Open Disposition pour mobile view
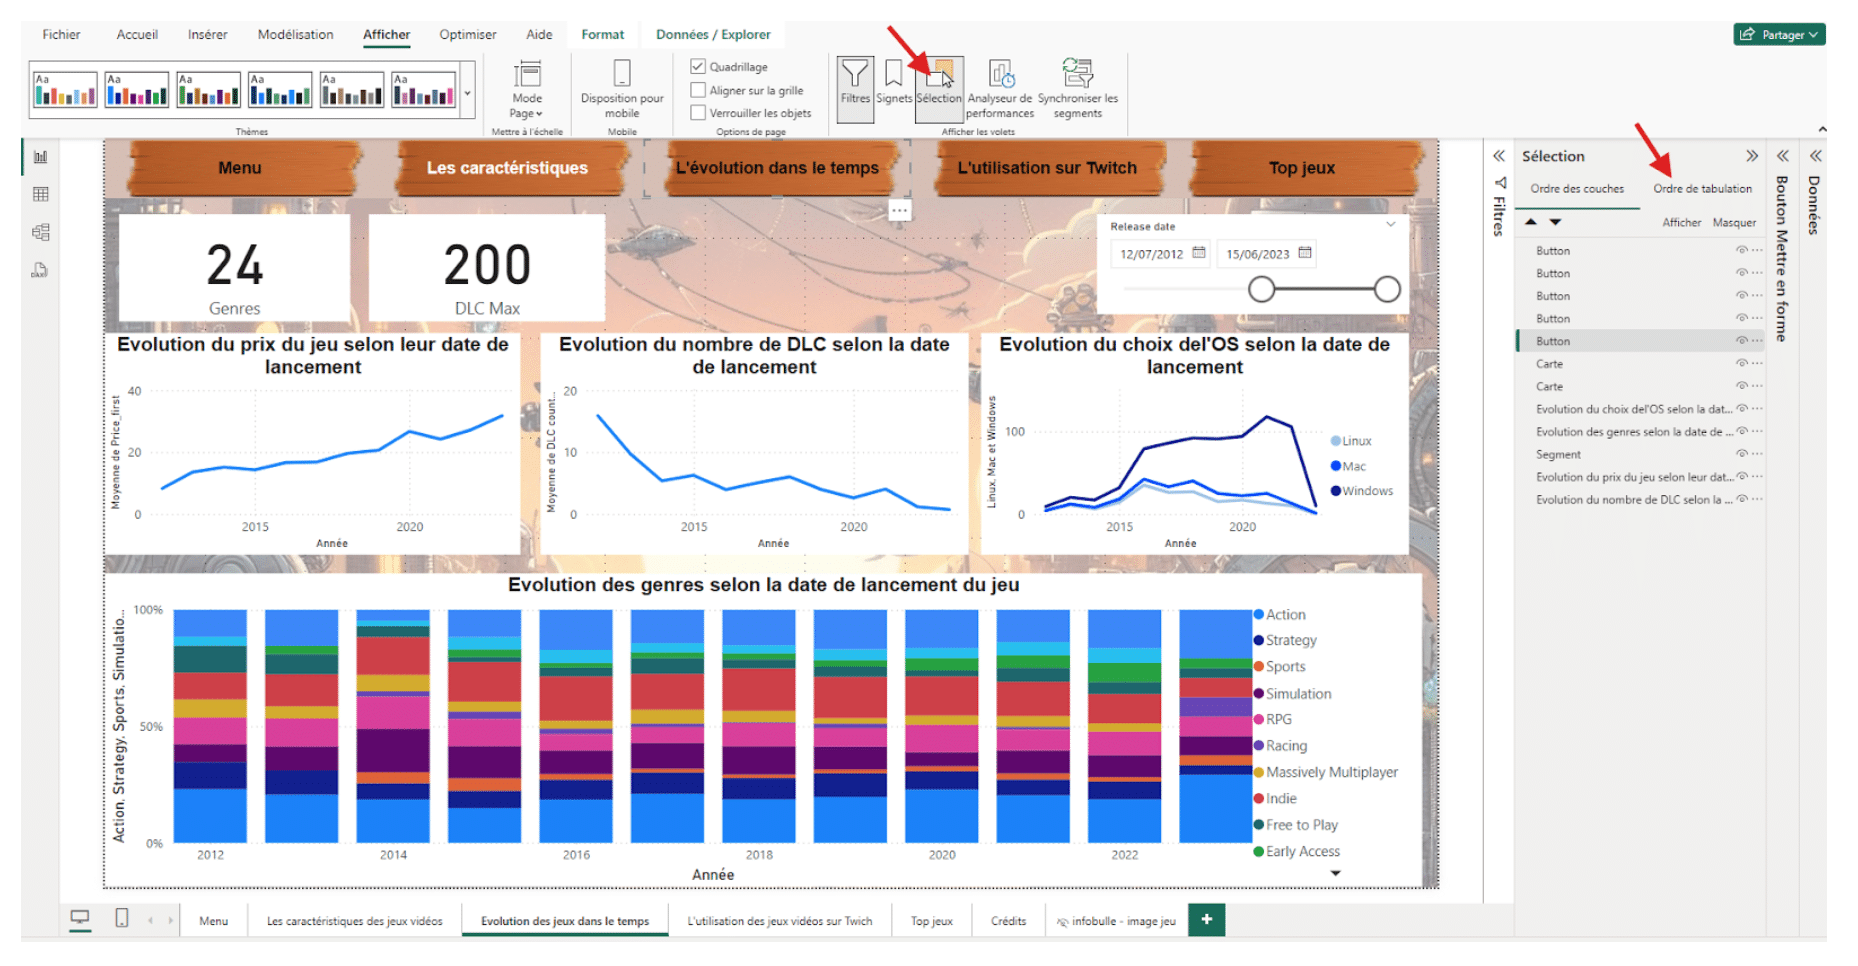This screenshot has width=1858, height=966. 621,84
